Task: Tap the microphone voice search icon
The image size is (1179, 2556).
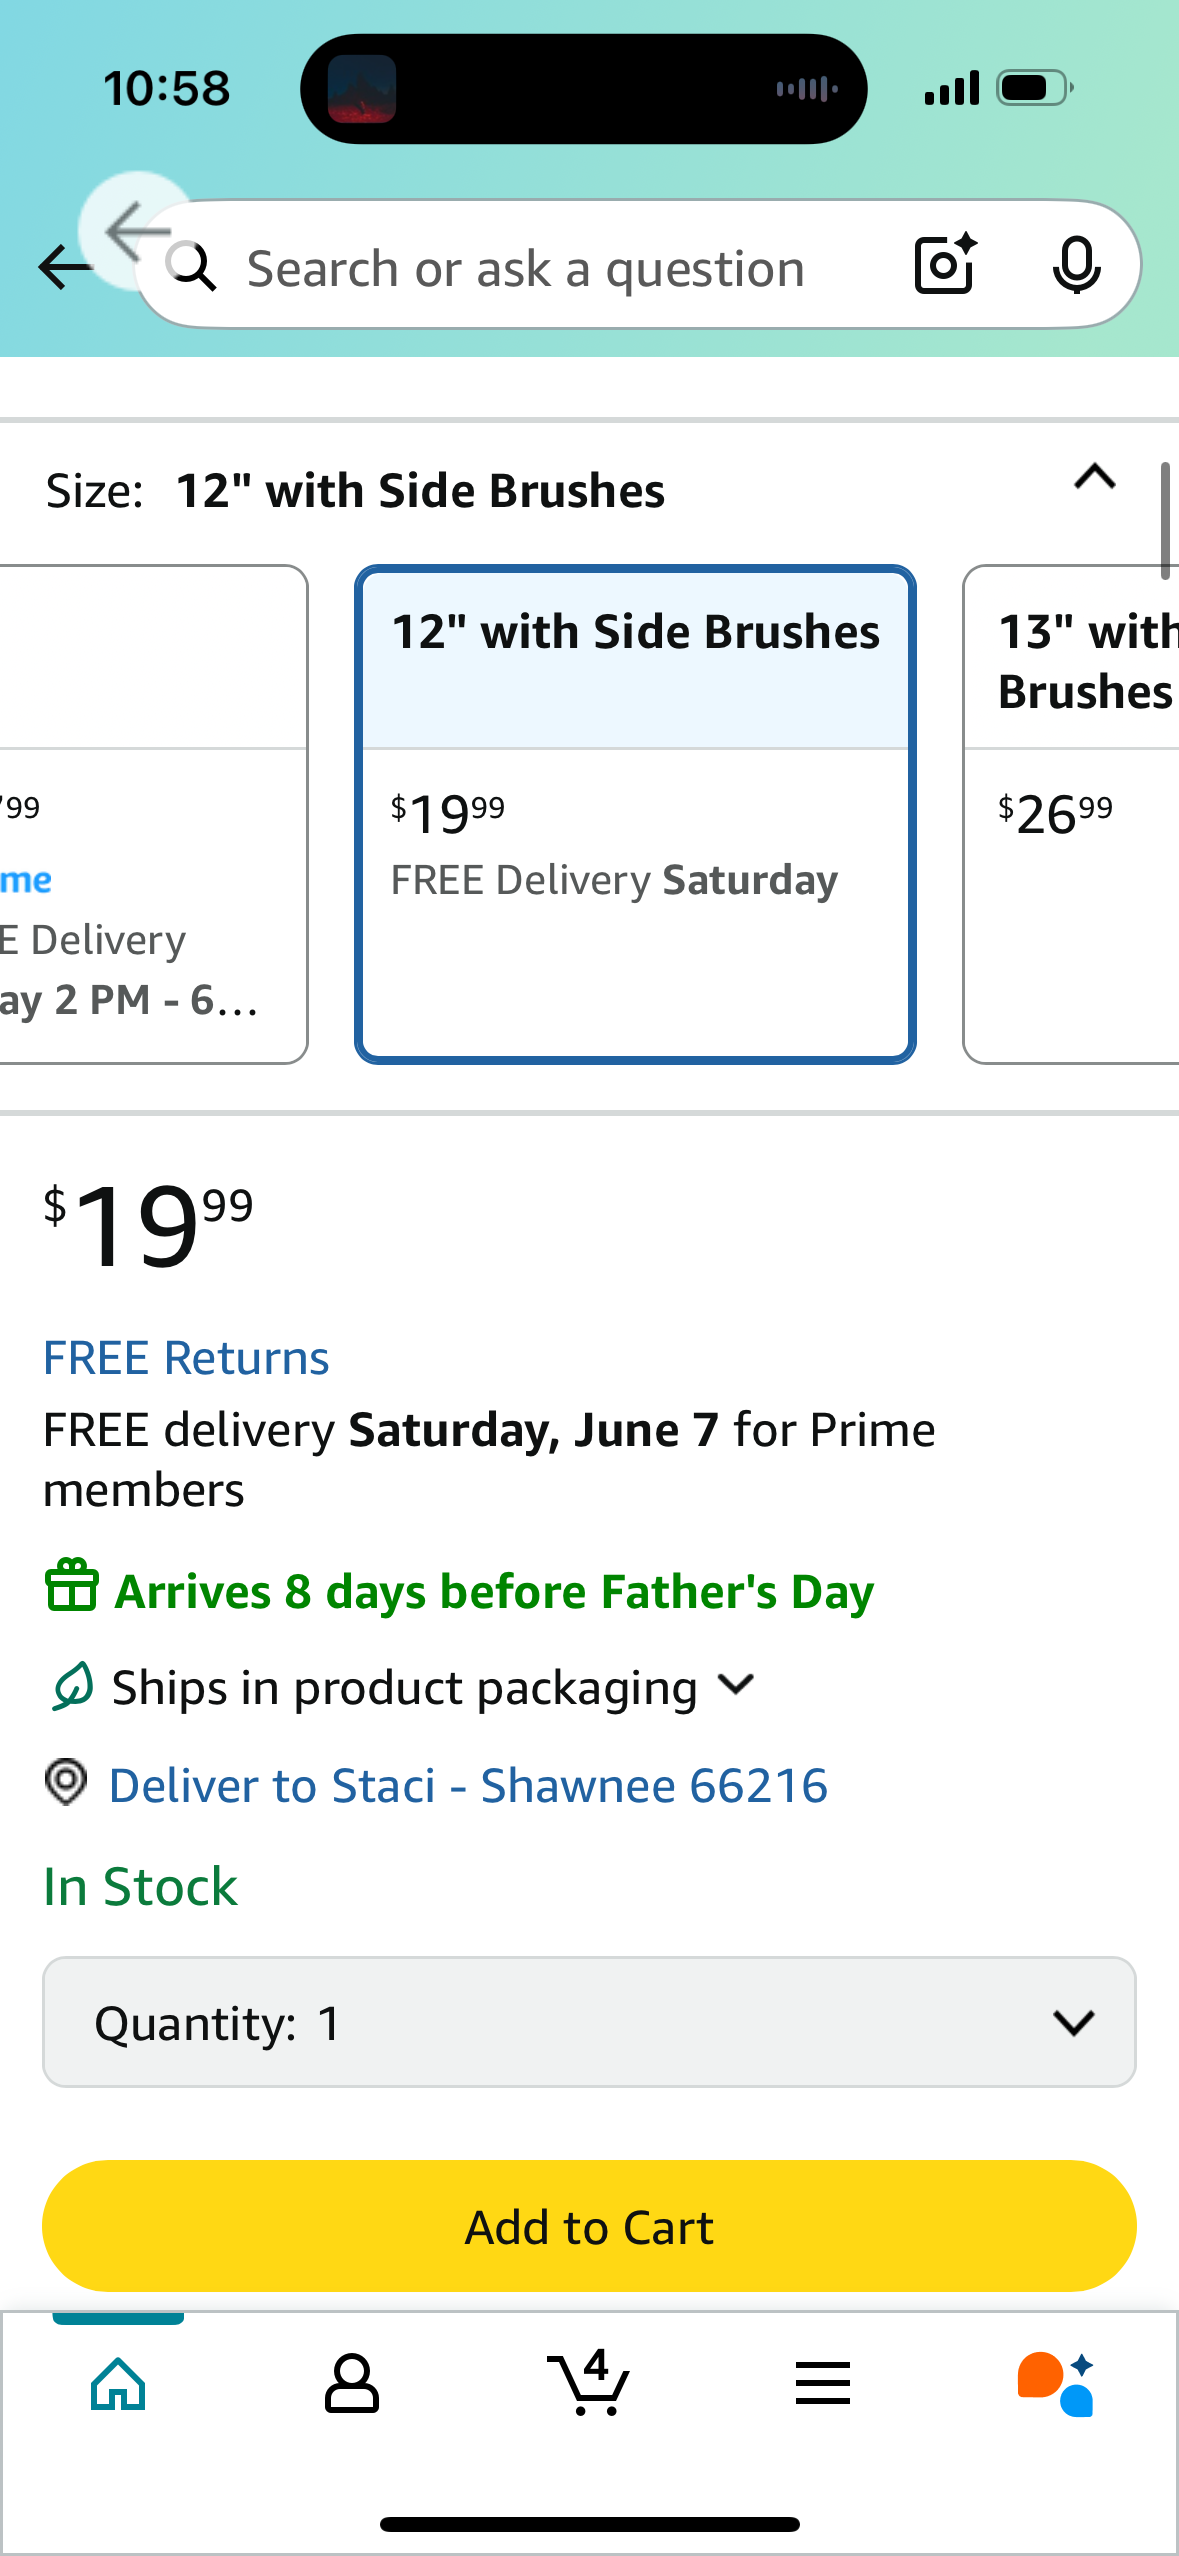Action: pyautogui.click(x=1076, y=265)
